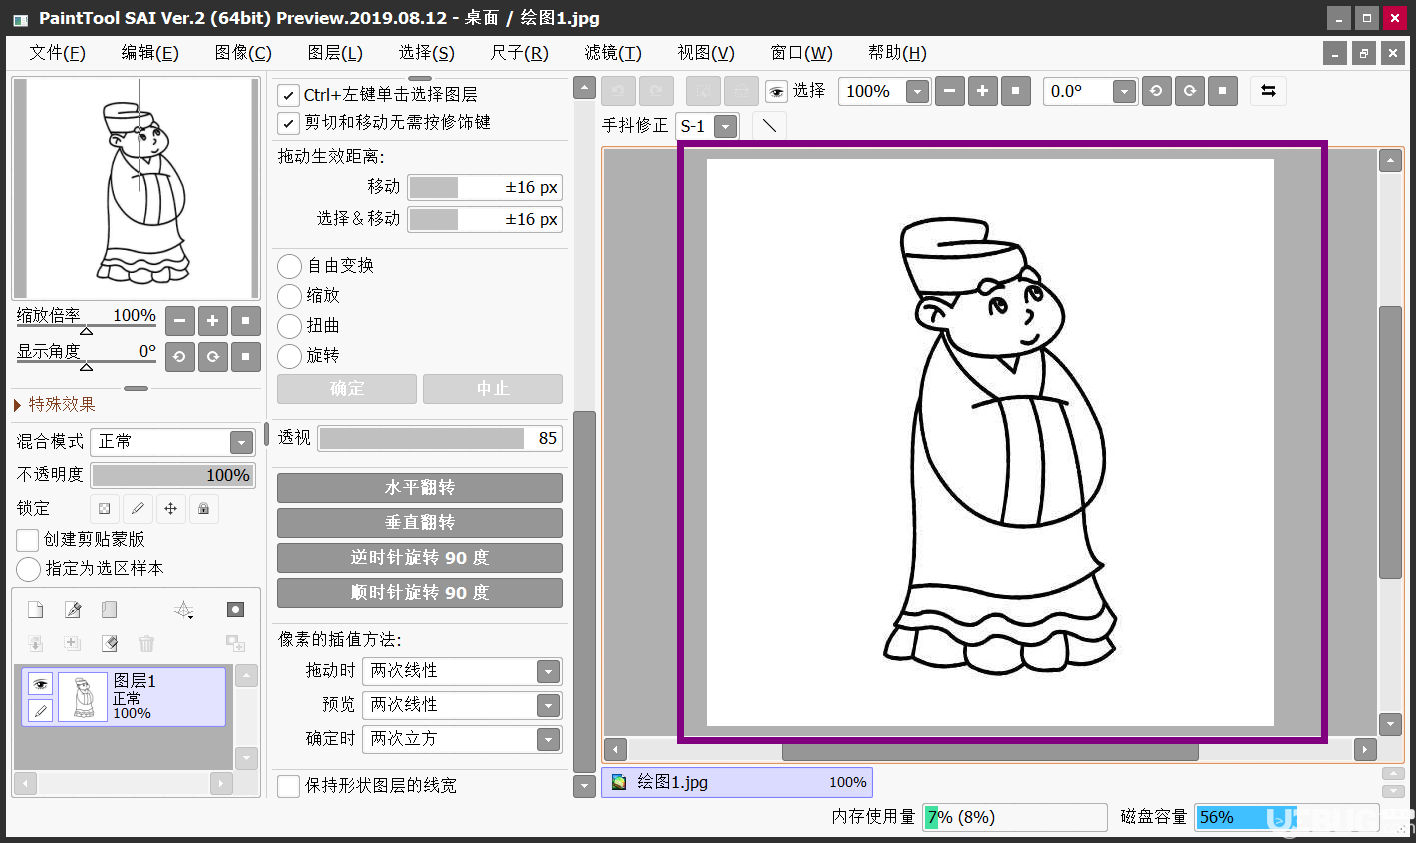
Task: Flip canvas view horizontally icon
Action: (x=1268, y=91)
